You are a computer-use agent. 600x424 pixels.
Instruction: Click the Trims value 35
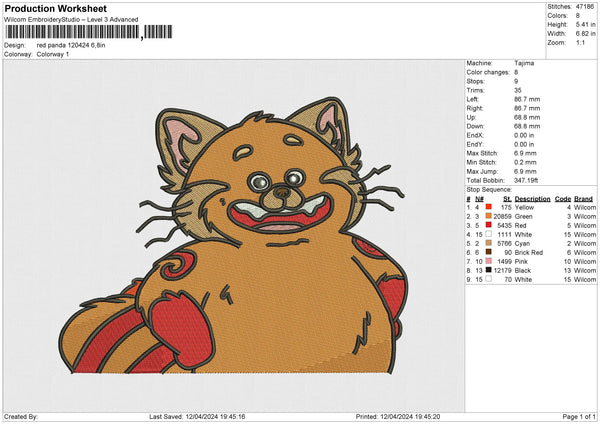tap(518, 90)
